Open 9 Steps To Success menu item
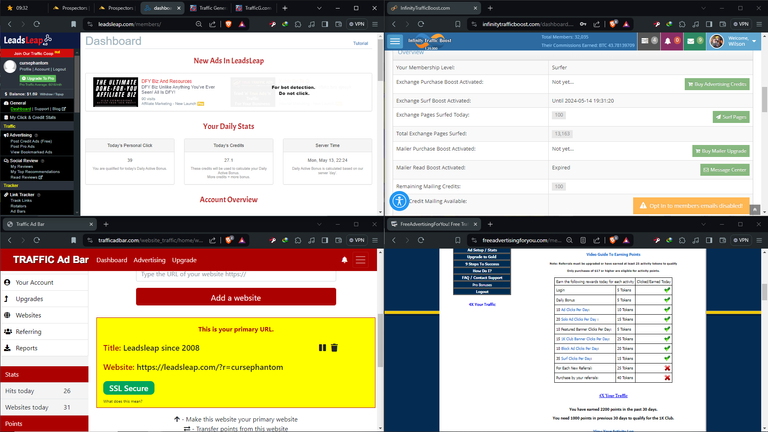 click(482, 264)
